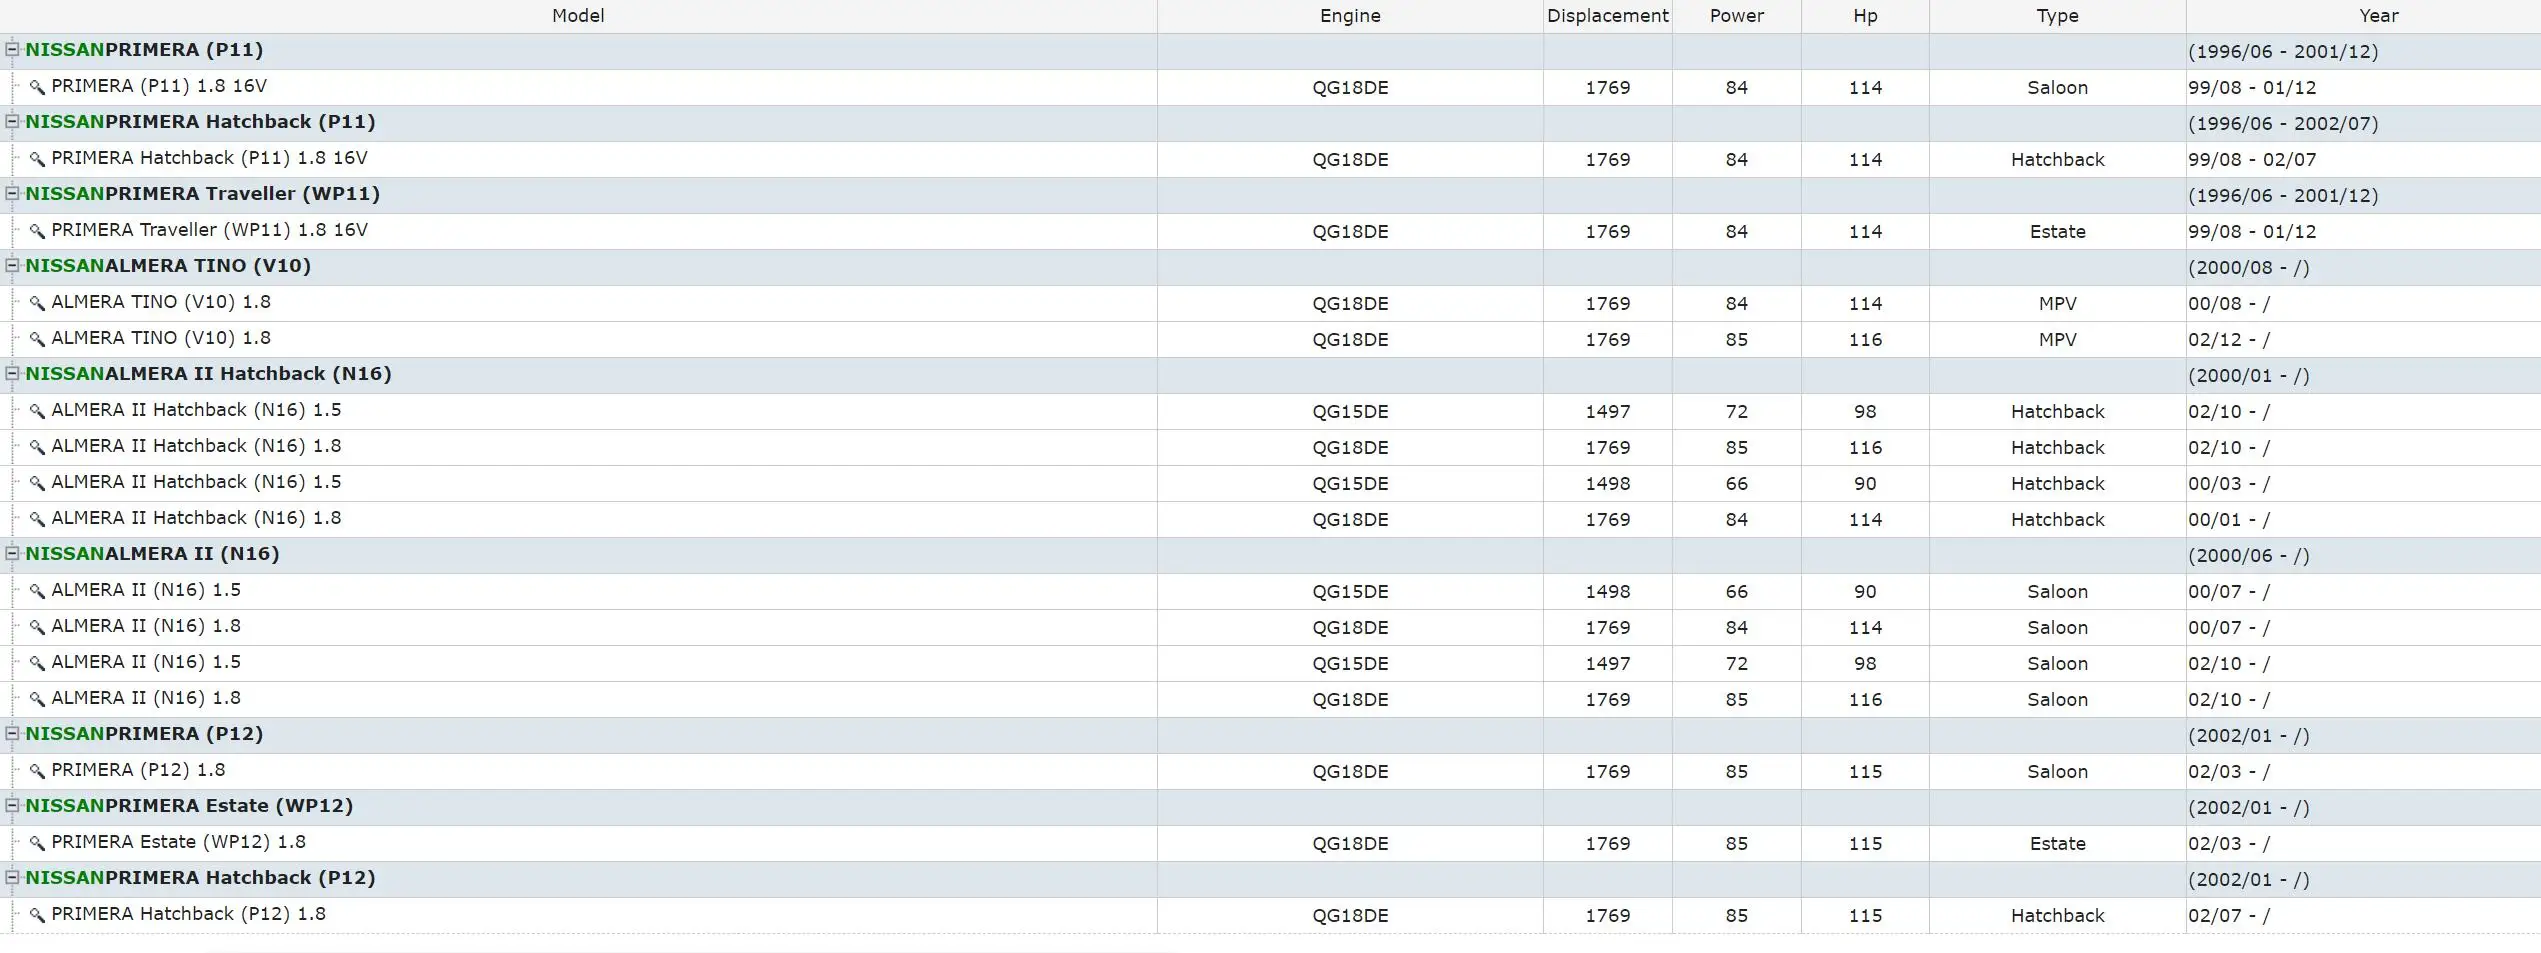This screenshot has width=2541, height=953.
Task: Click magnifier for ALMERA II (N16) 1.5 Saloon 98 hp
Action: tap(37, 663)
